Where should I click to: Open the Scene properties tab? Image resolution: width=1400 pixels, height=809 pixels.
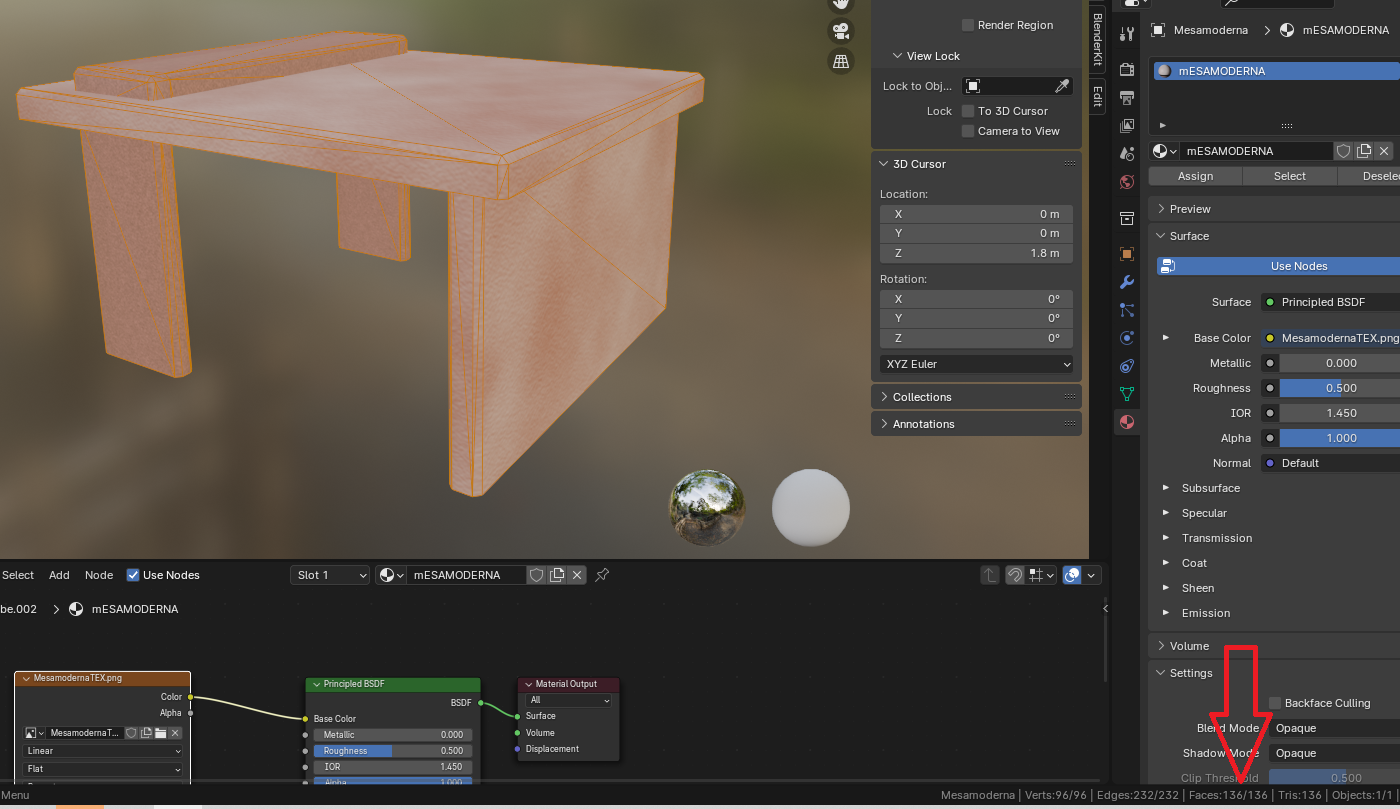[x=1127, y=154]
